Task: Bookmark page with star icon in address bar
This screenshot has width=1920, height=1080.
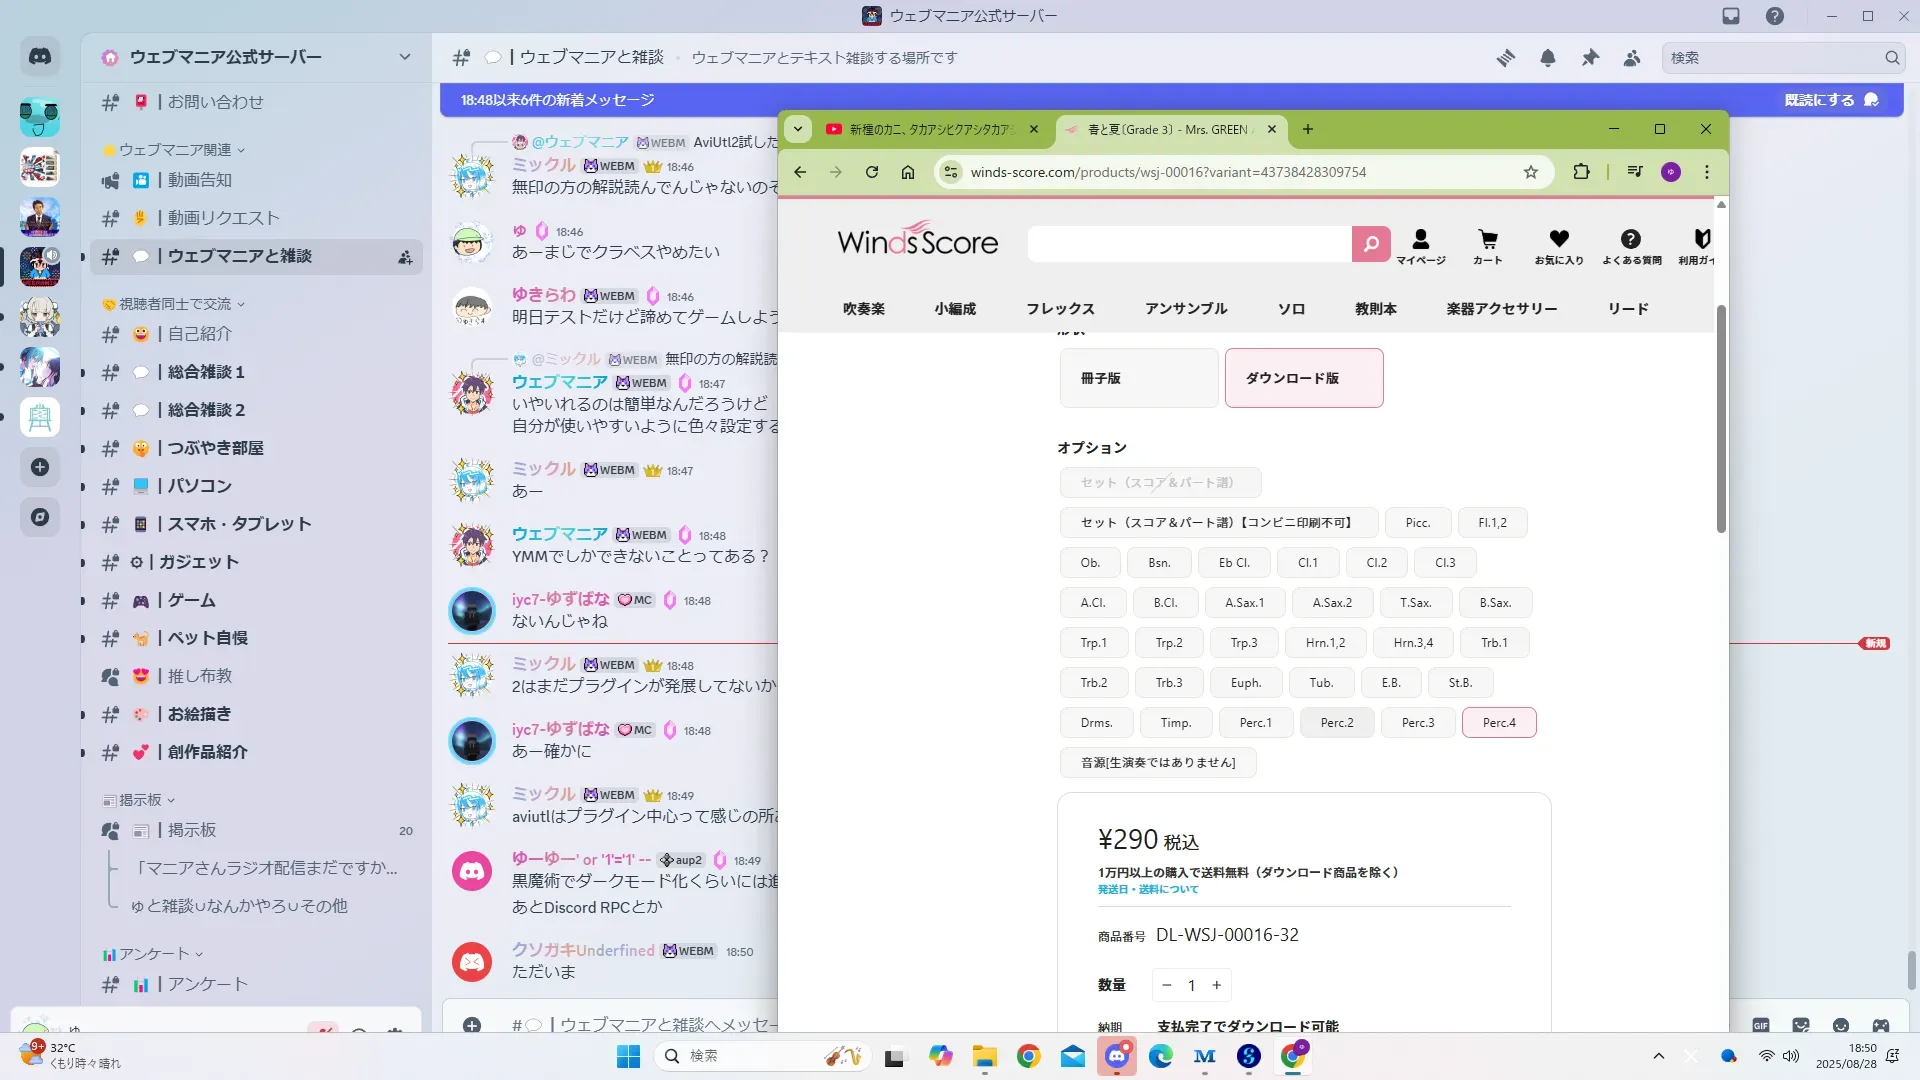Action: pos(1531,172)
